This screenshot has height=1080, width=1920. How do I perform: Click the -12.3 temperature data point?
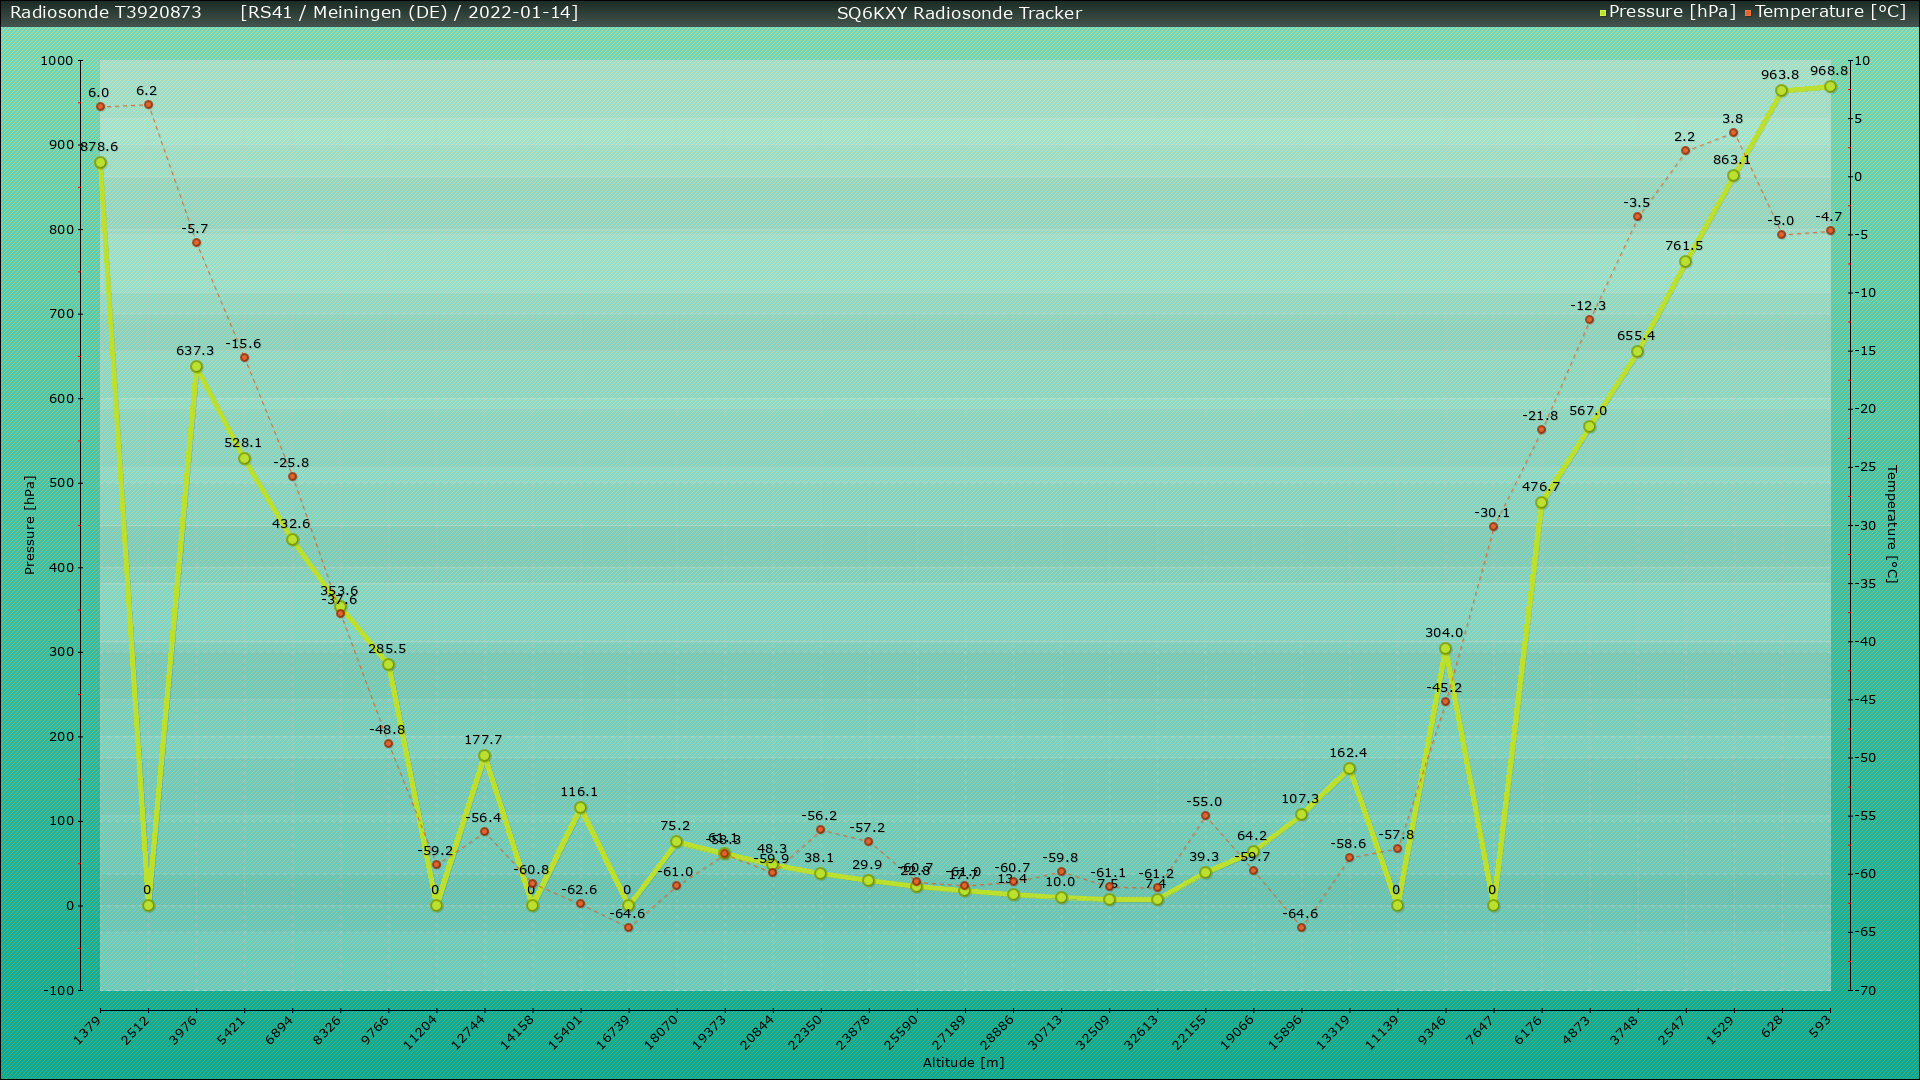point(1589,320)
